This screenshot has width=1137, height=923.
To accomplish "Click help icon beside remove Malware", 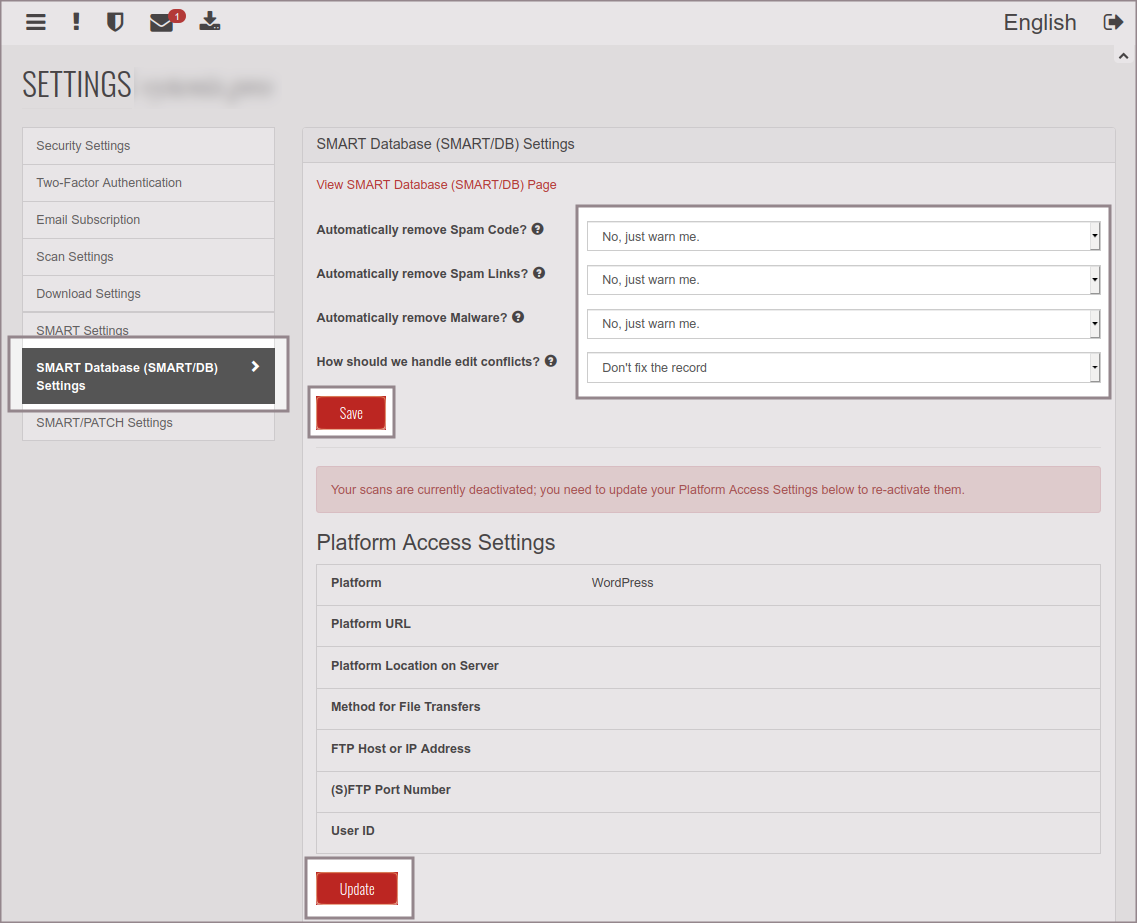I will [x=518, y=317].
